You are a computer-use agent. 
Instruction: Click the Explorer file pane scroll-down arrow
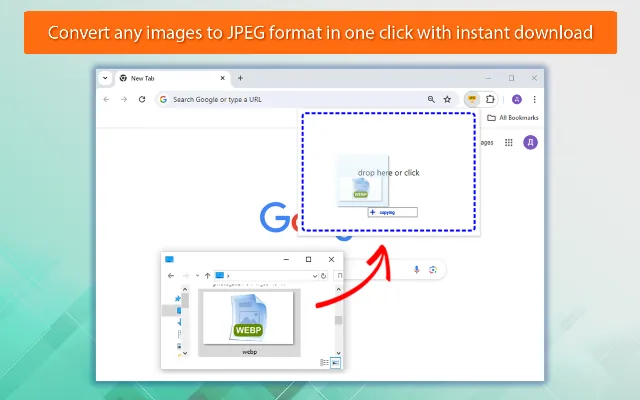[x=338, y=353]
